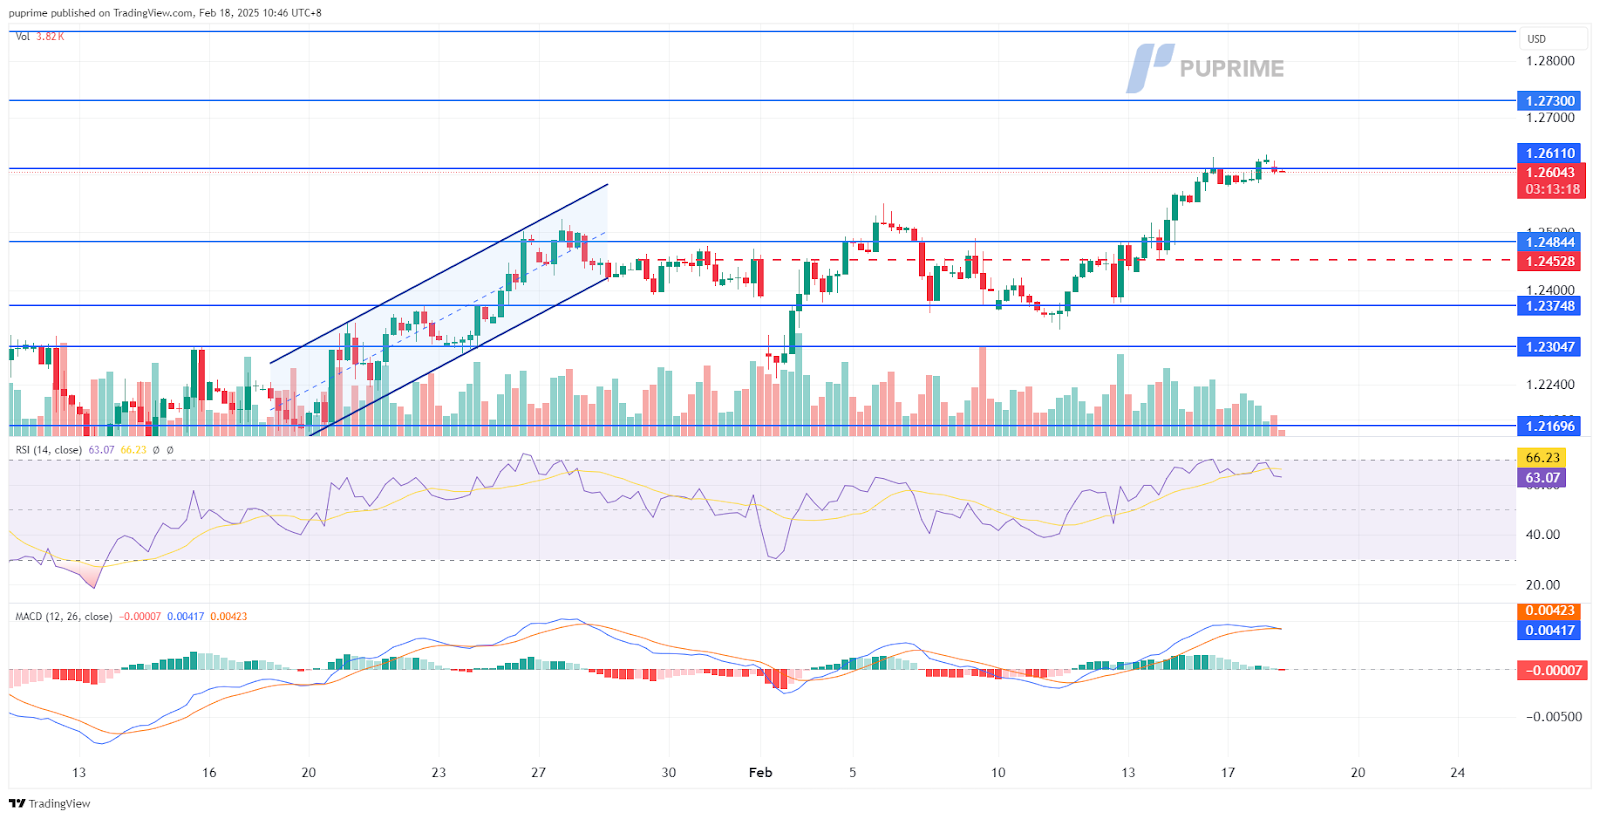Select the MACD histogram -0.00007 label
The height and width of the screenshot is (819, 1600).
pos(1553,670)
